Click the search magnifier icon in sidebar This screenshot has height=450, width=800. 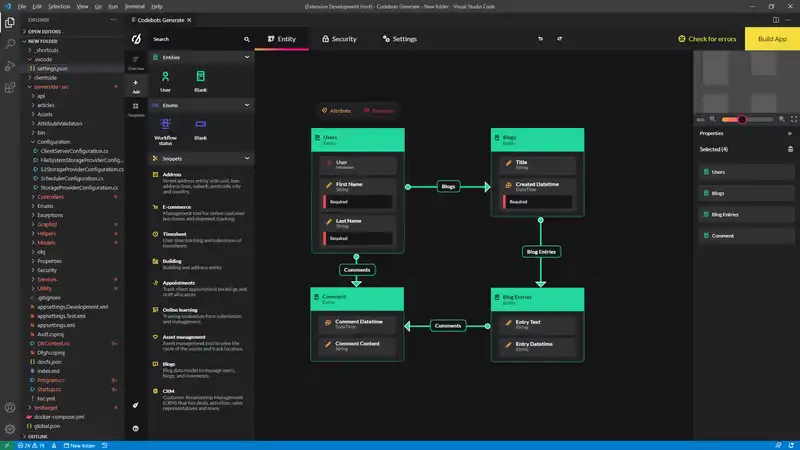(247, 39)
